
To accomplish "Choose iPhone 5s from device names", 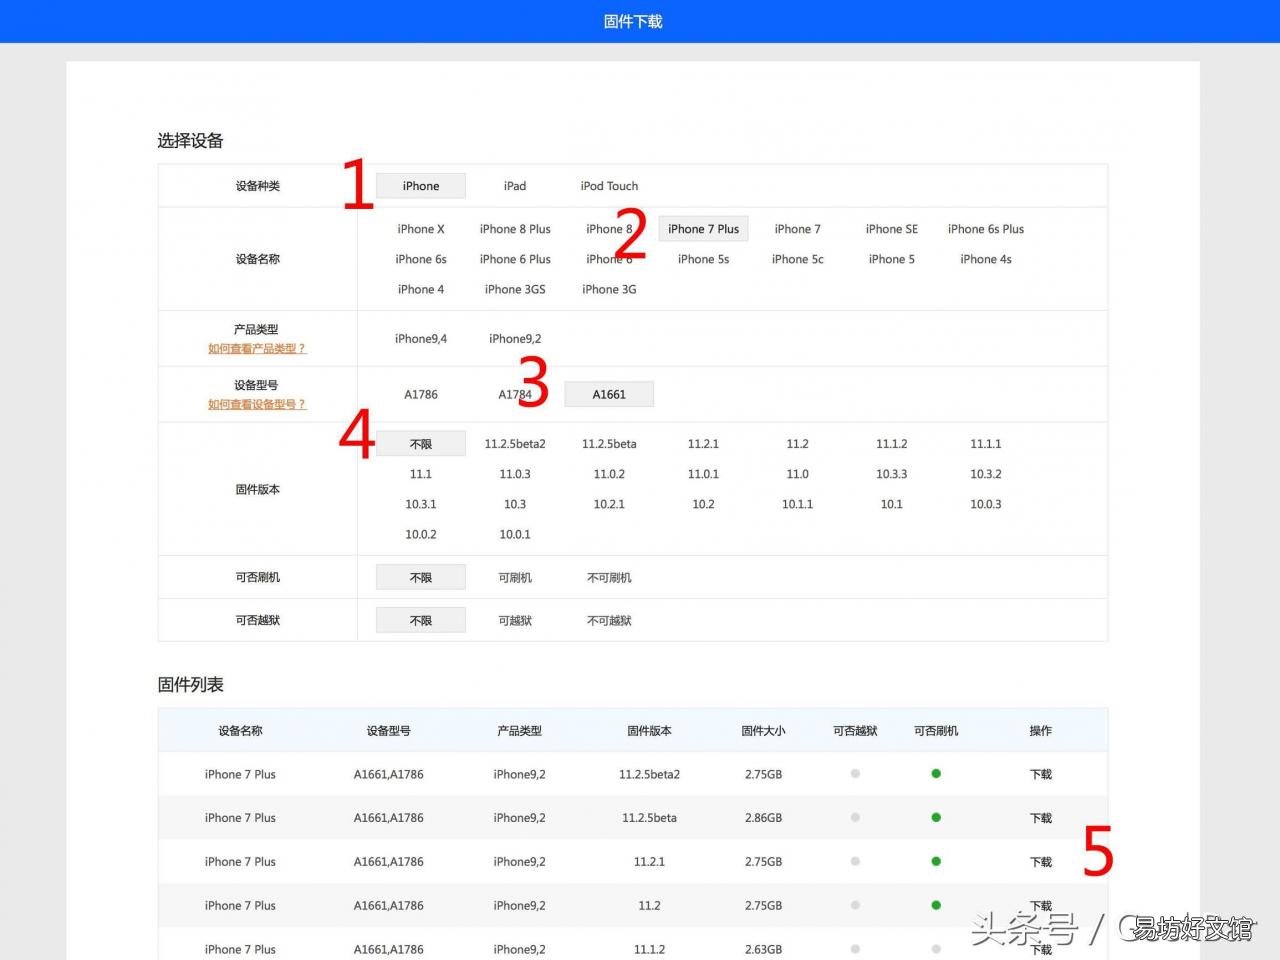I will (x=703, y=259).
